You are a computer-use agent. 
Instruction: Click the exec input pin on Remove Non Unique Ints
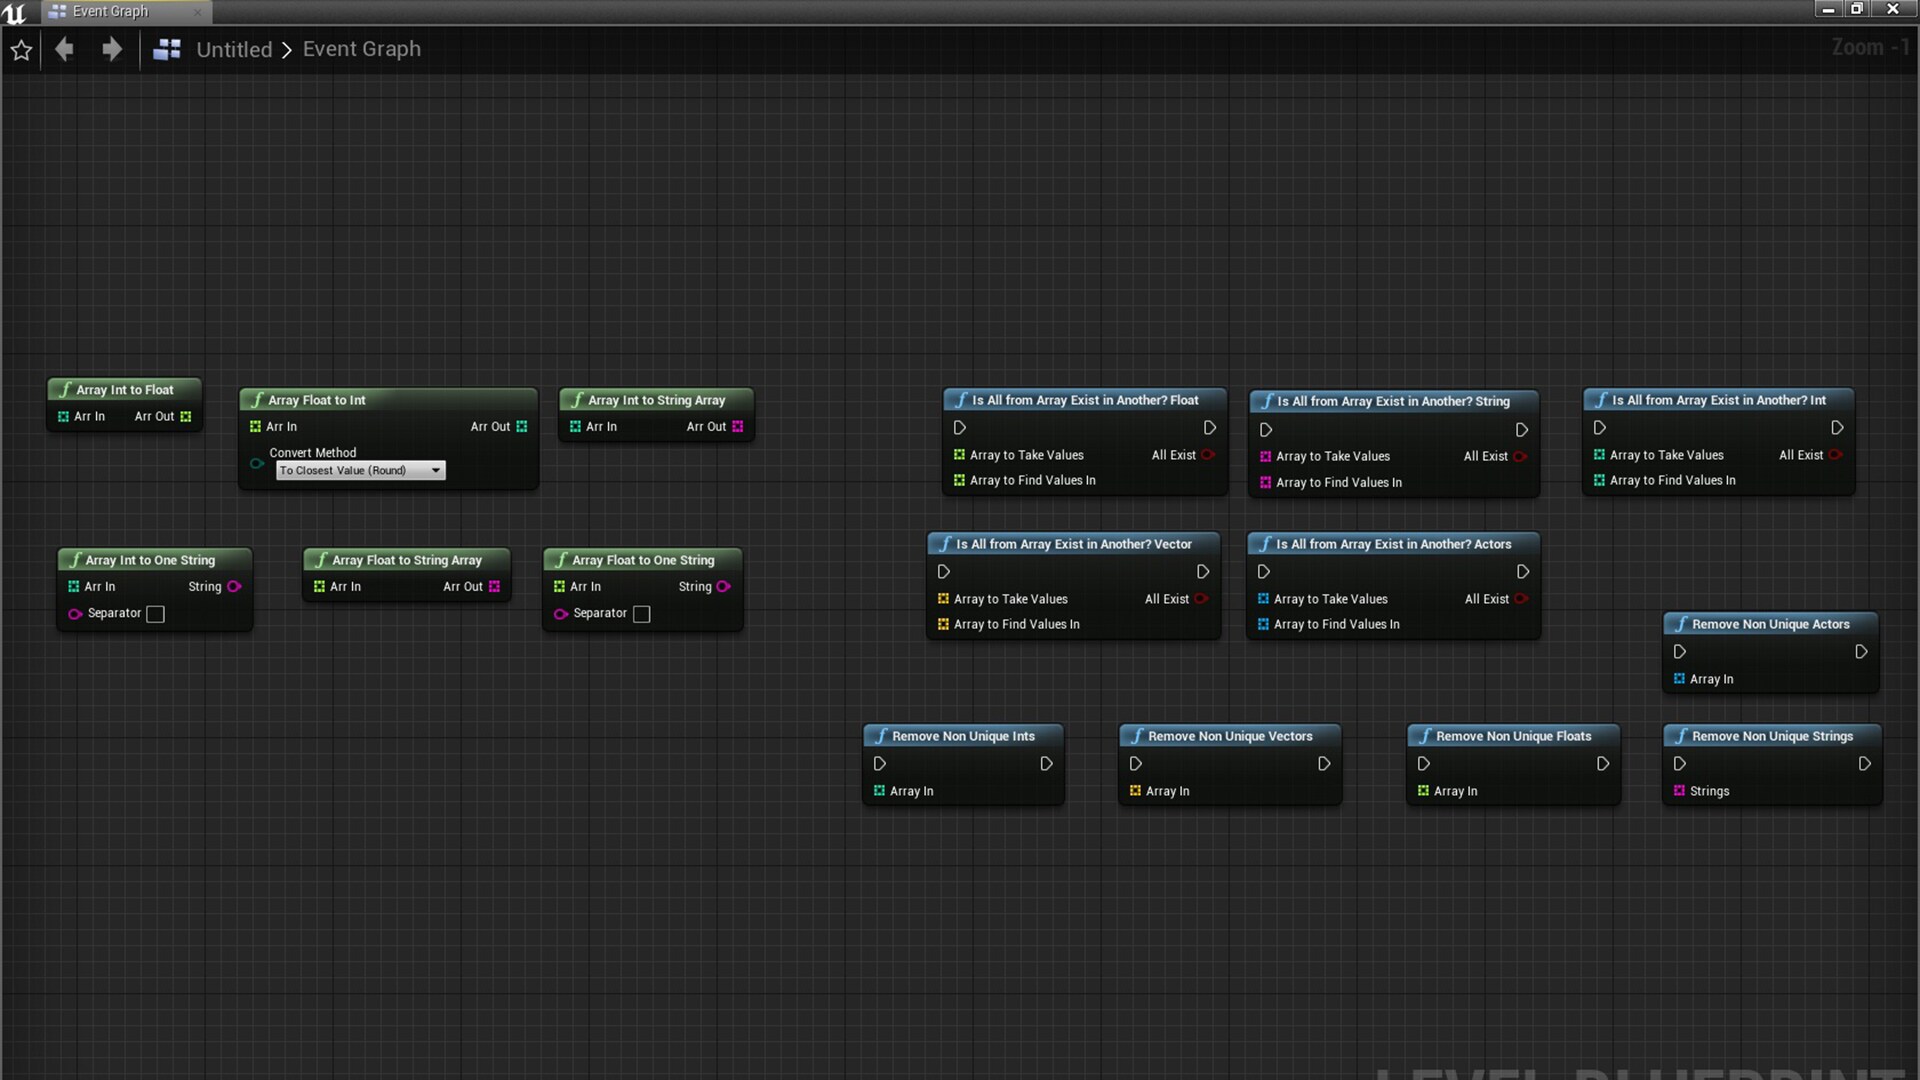pos(880,763)
